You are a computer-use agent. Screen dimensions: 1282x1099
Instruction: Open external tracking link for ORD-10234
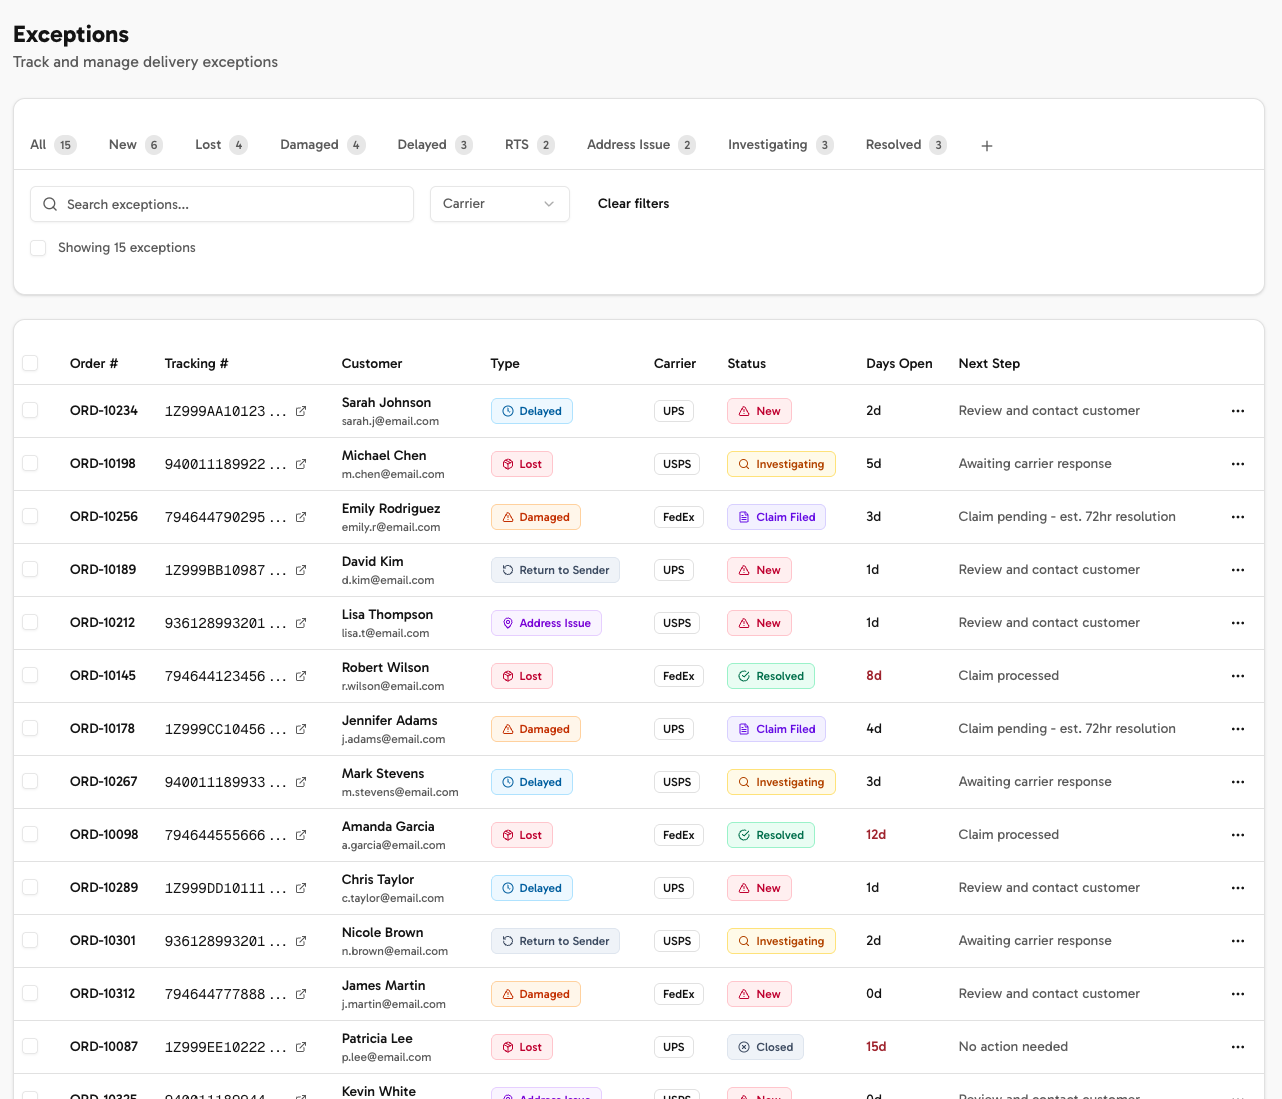[x=302, y=411]
